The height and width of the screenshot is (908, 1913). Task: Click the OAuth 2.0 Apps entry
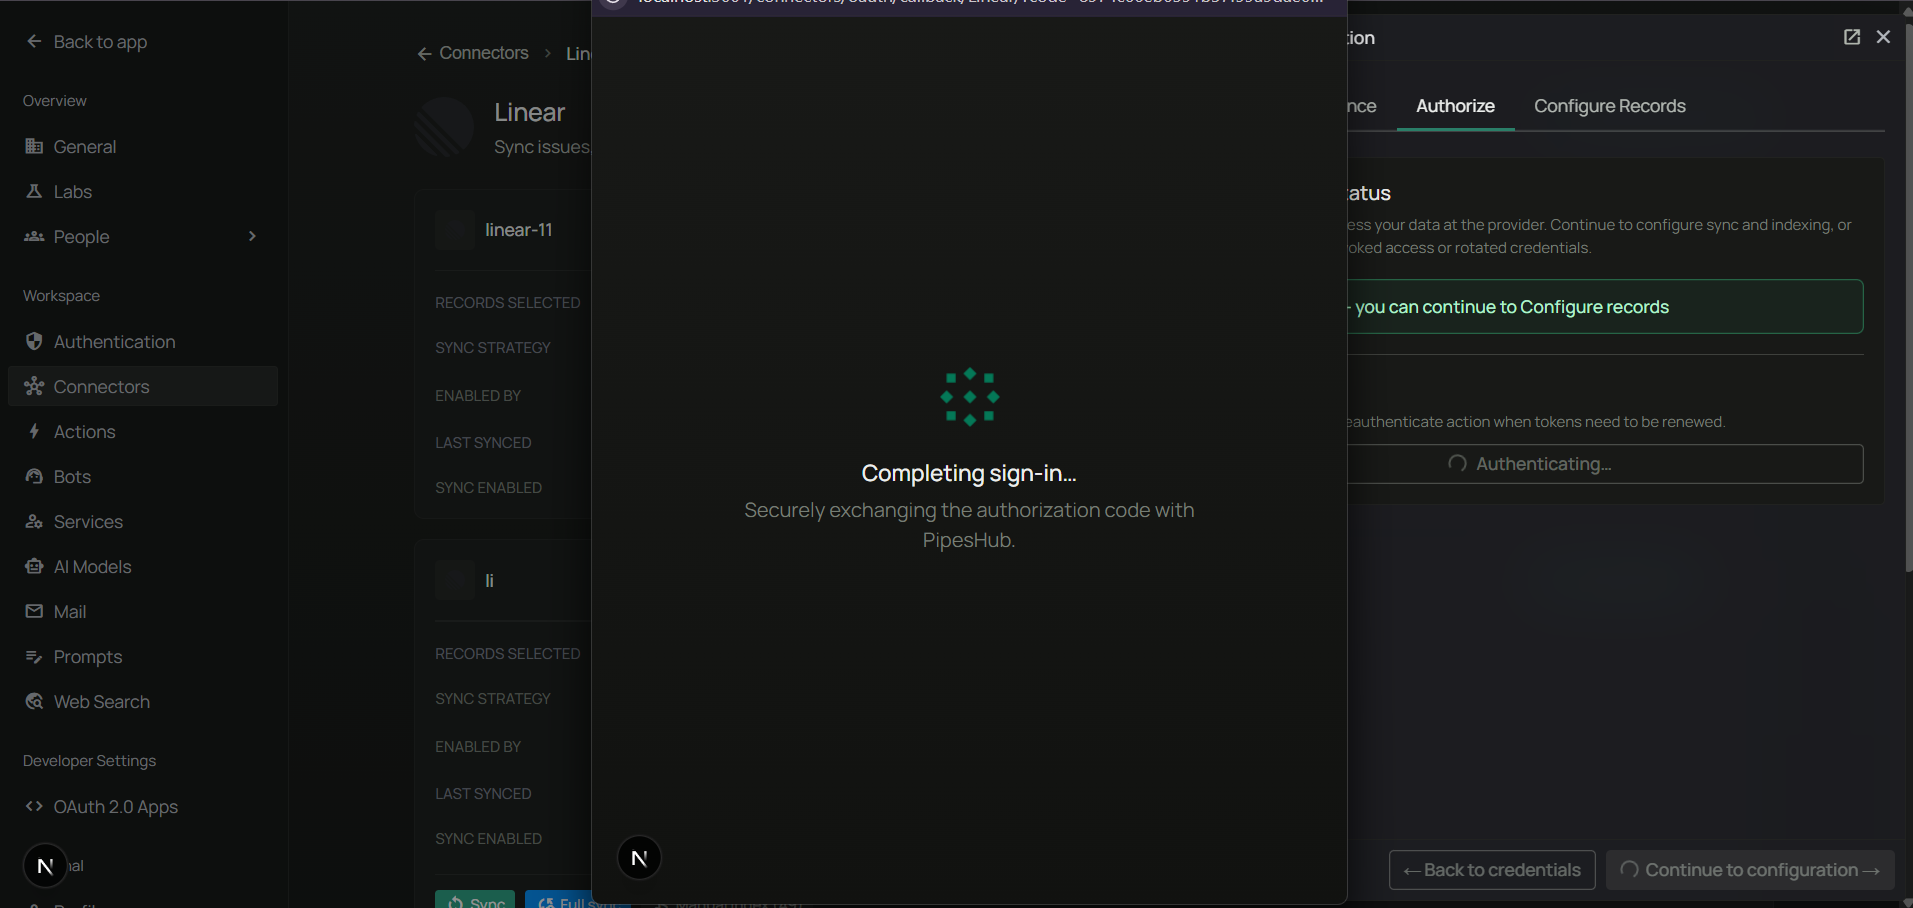pos(143,806)
